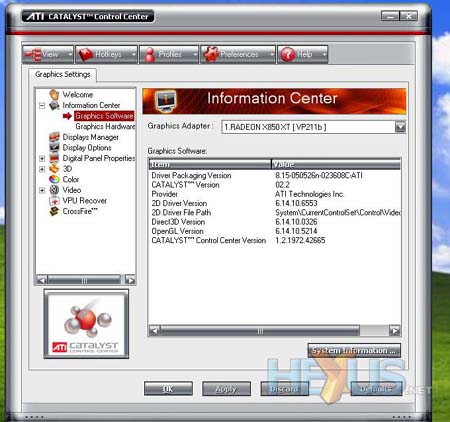Select the 2D Driver File Path row
450x422 pixels.
[x=275, y=212]
